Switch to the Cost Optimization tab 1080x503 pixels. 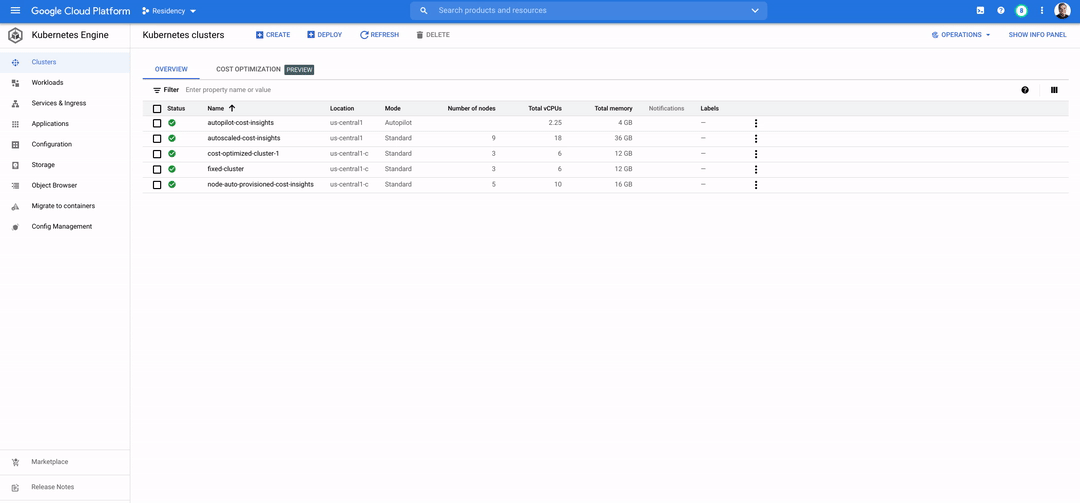click(x=248, y=70)
